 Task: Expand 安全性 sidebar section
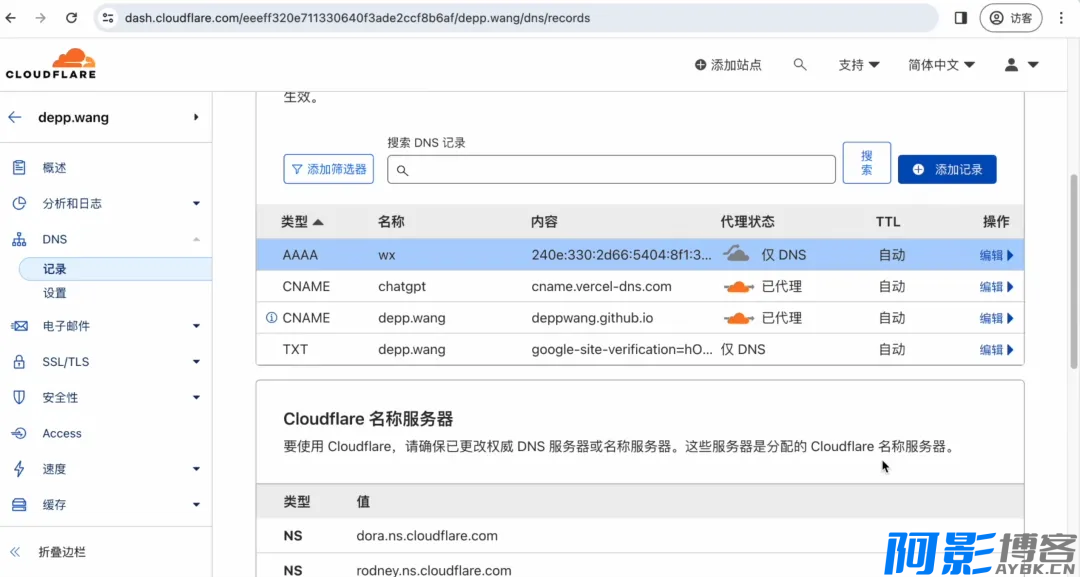pos(196,397)
